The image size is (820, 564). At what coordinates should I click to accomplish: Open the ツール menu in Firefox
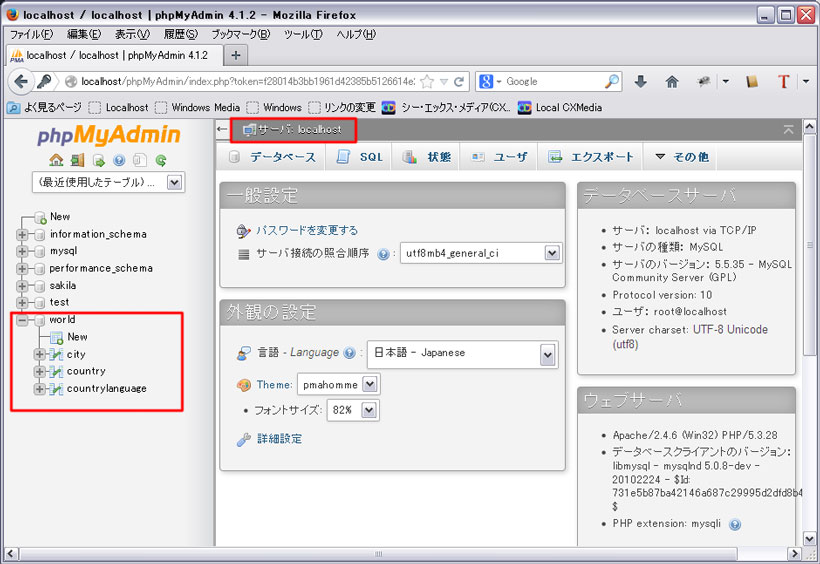pos(303,35)
